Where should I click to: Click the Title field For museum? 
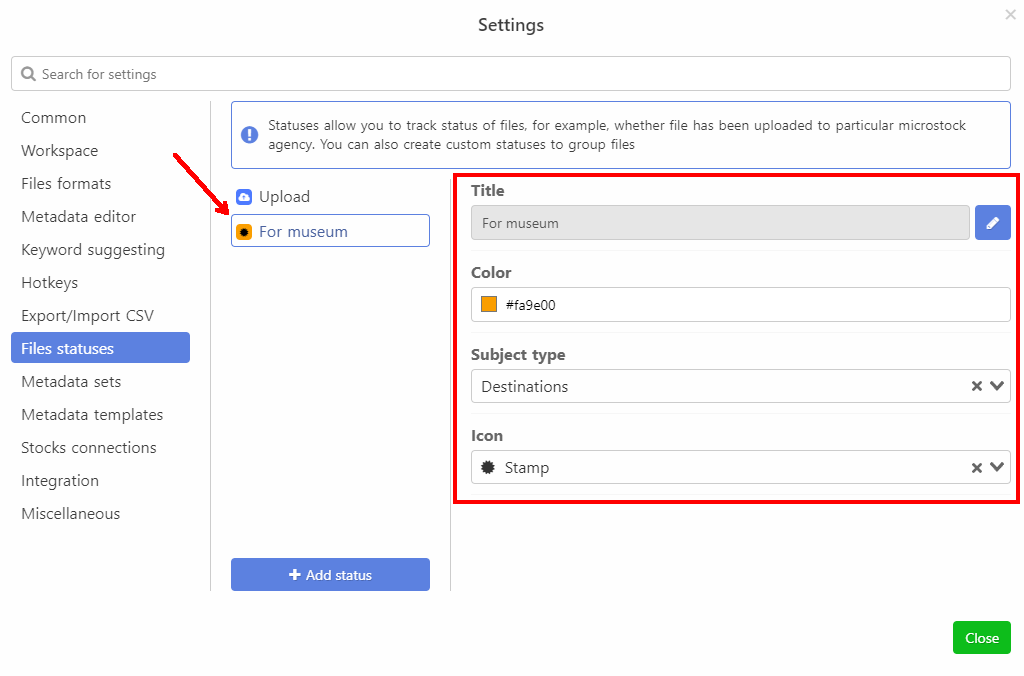tap(720, 223)
